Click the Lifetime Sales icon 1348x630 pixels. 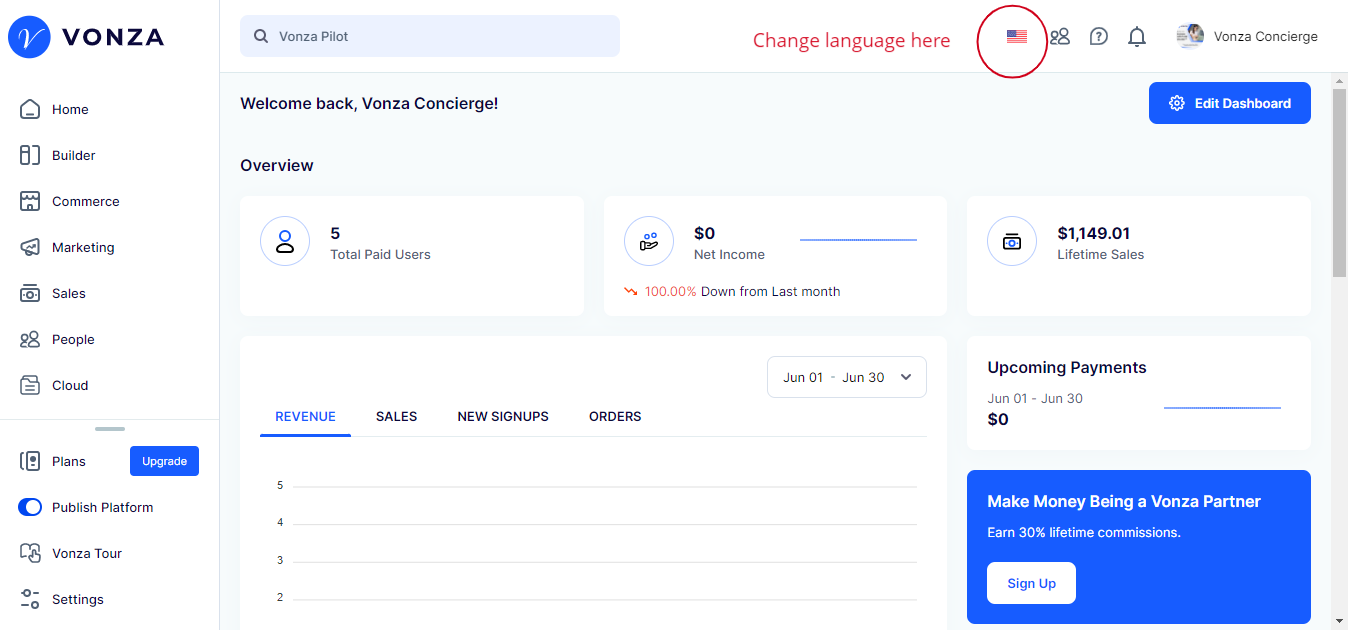(1012, 241)
